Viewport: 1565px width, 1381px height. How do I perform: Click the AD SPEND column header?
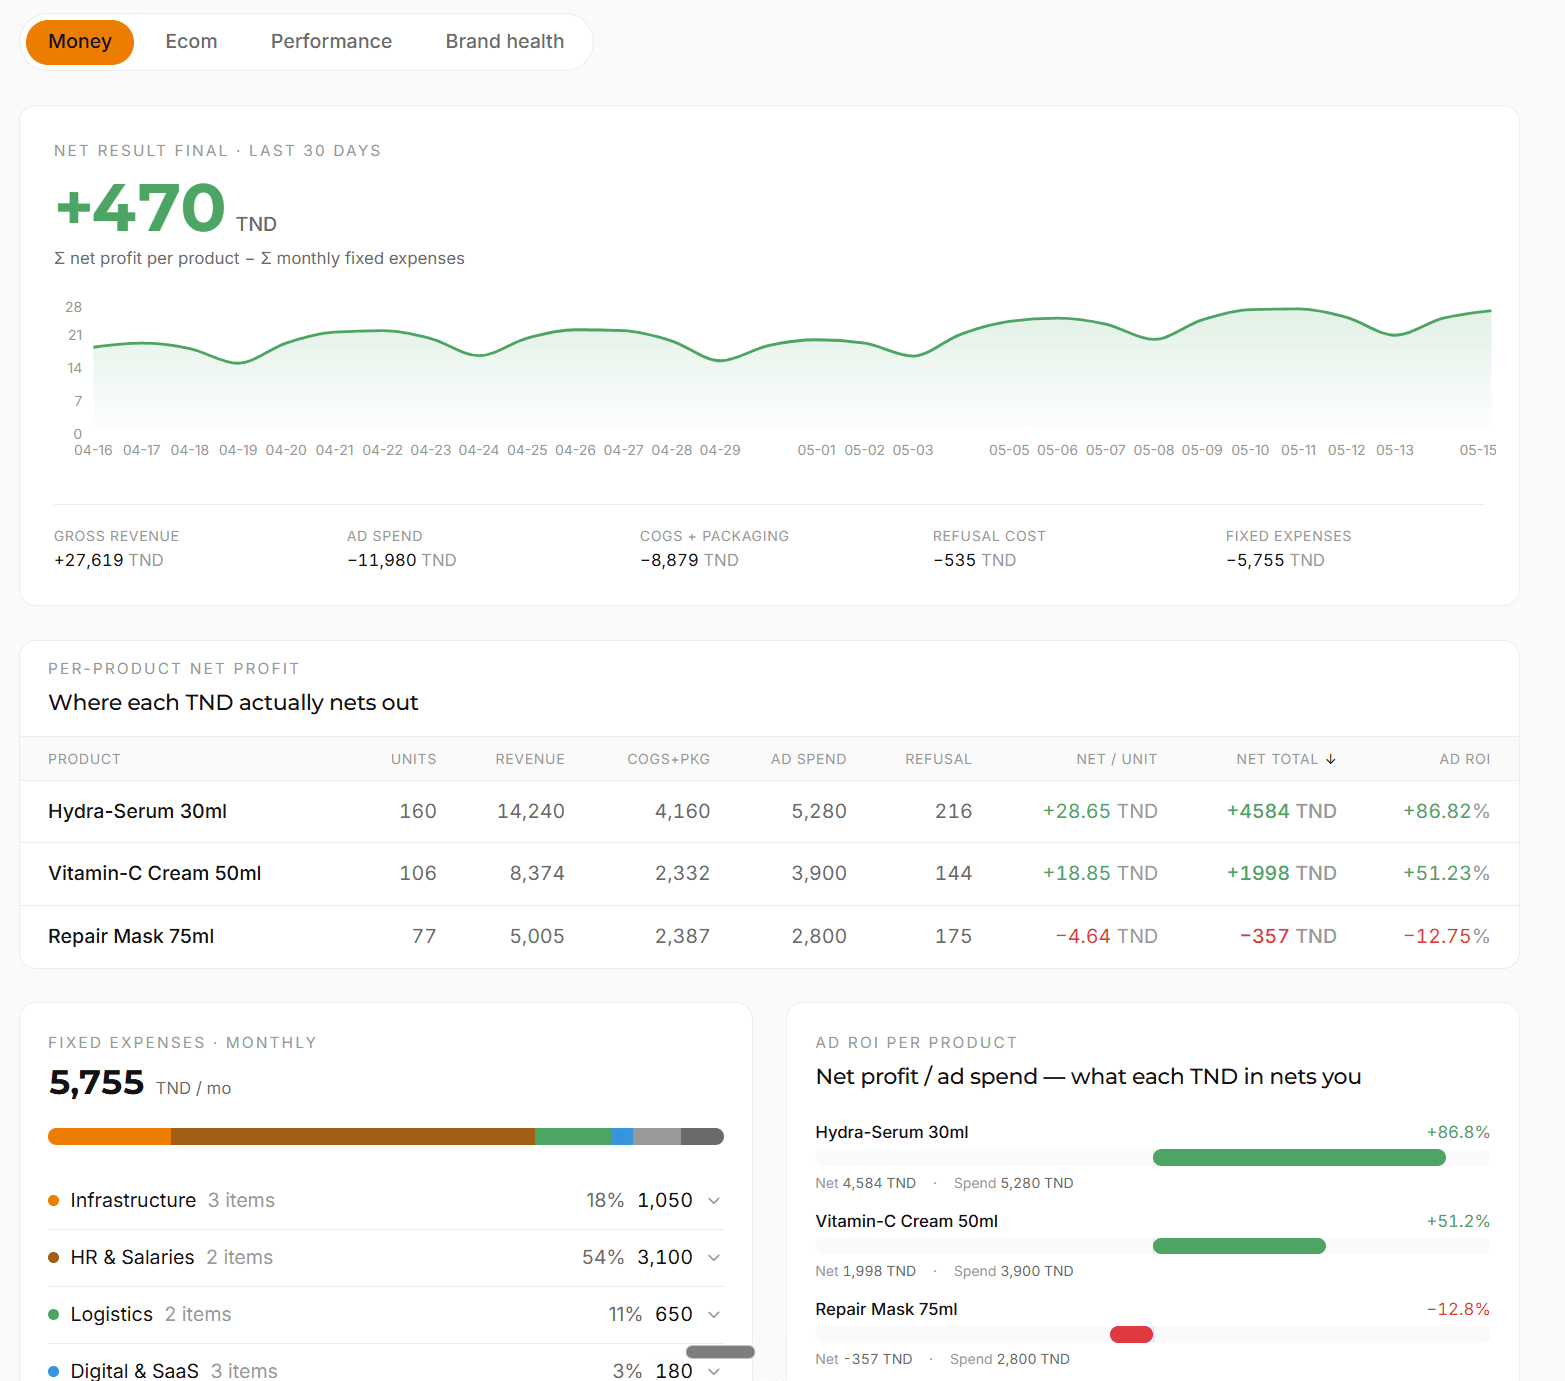[808, 759]
